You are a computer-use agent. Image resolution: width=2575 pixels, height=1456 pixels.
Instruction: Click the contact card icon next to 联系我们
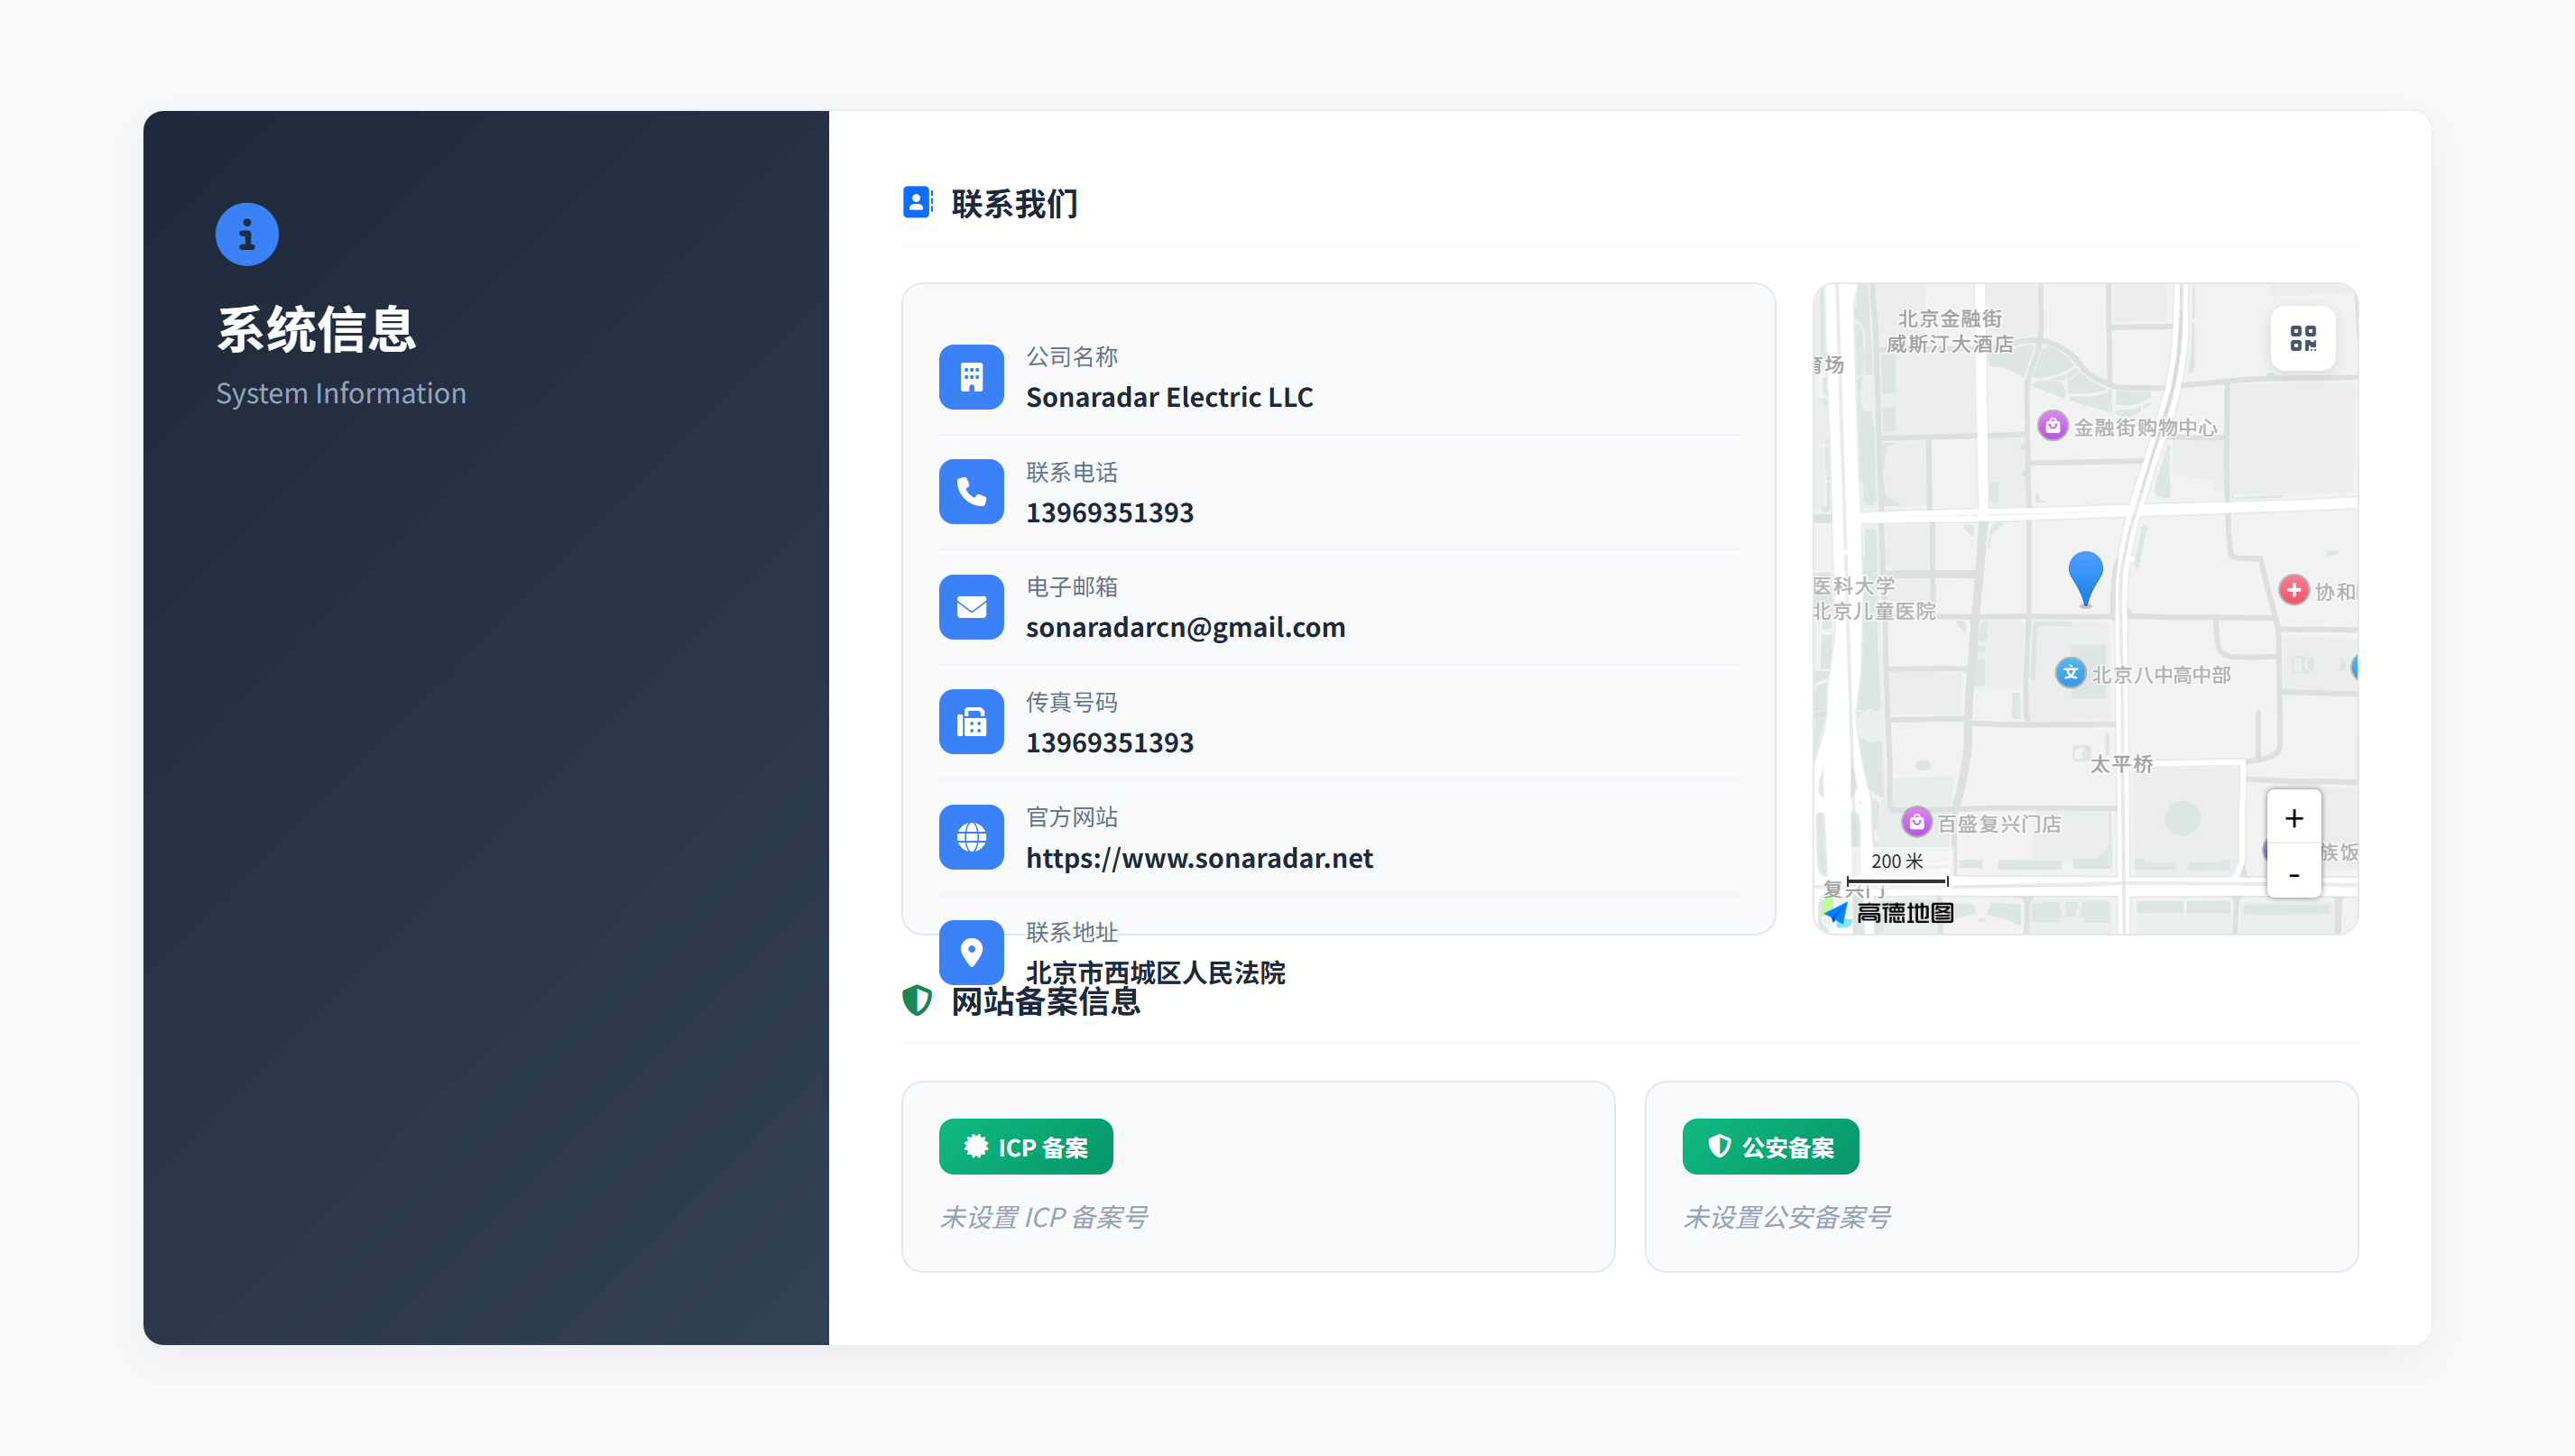[x=917, y=202]
